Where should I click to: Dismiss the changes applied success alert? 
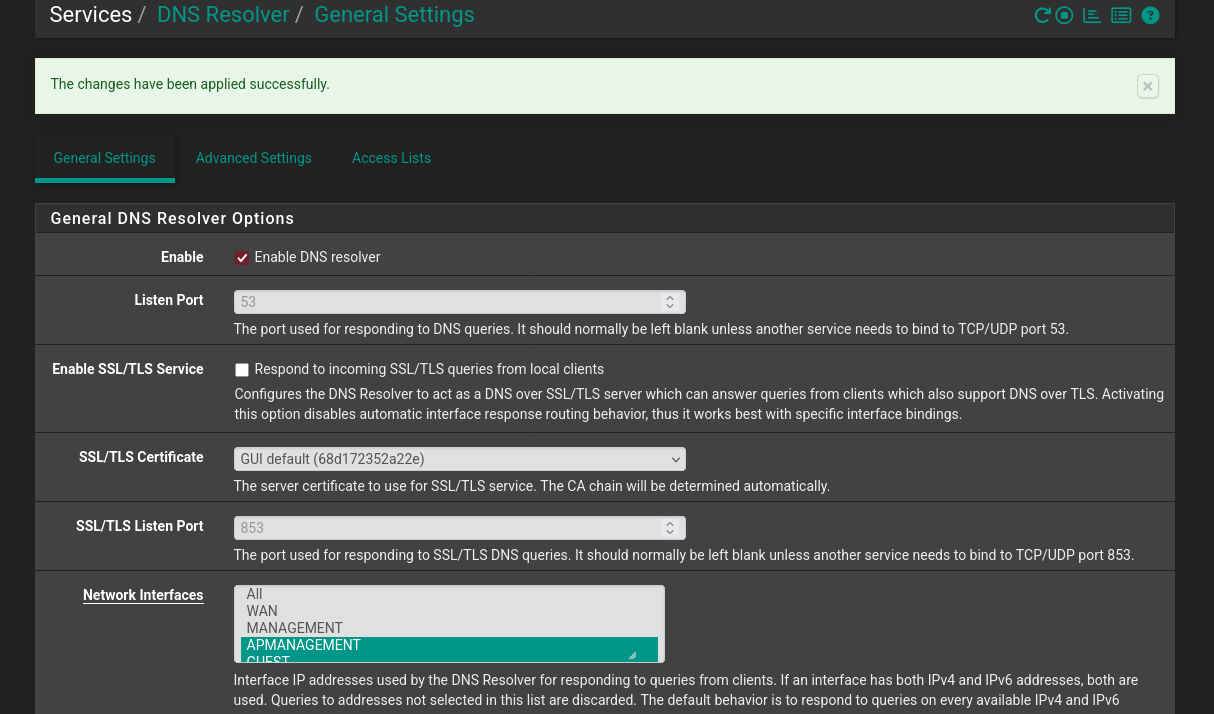point(1147,86)
